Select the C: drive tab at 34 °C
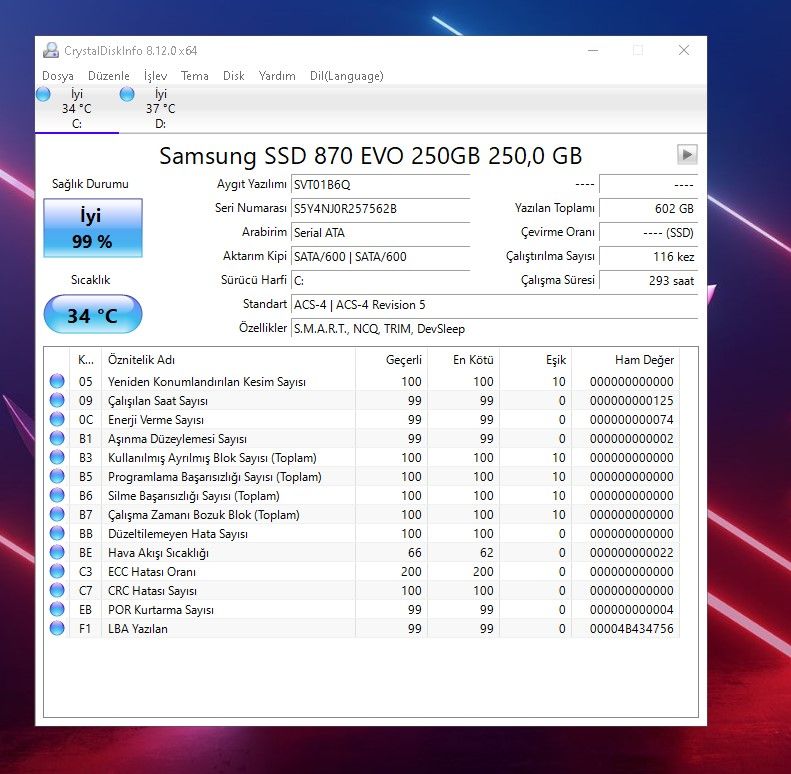This screenshot has width=791, height=774. tap(77, 108)
